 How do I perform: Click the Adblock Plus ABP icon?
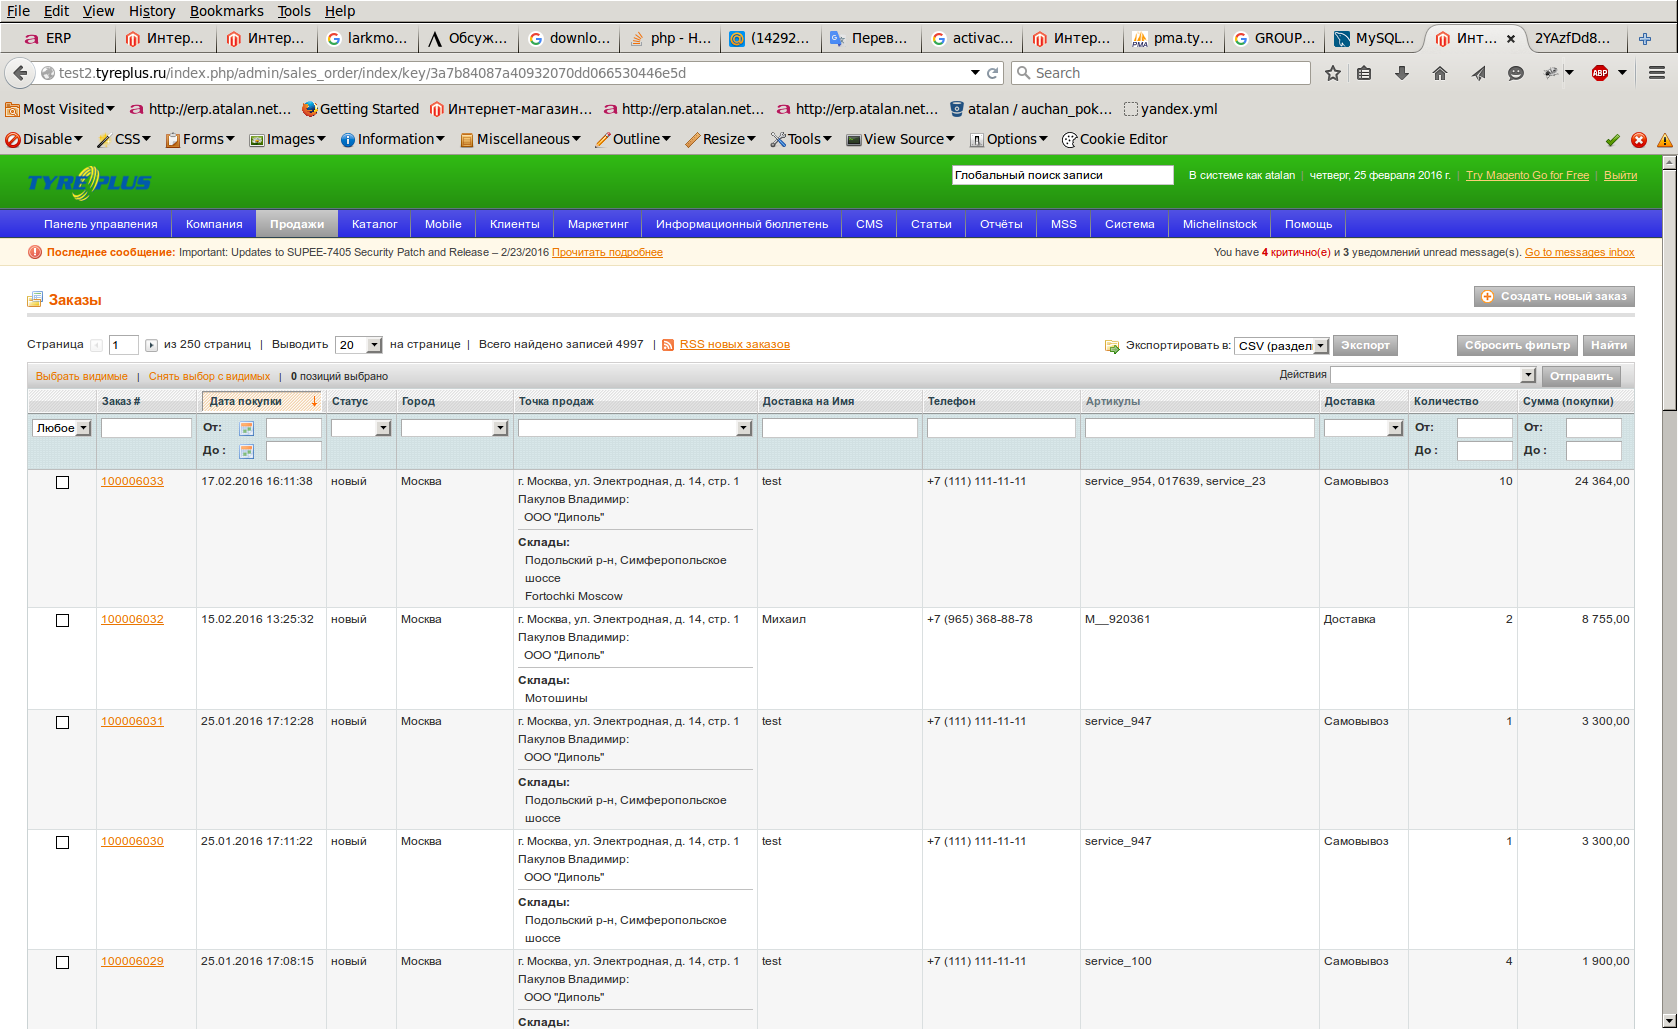(1600, 73)
